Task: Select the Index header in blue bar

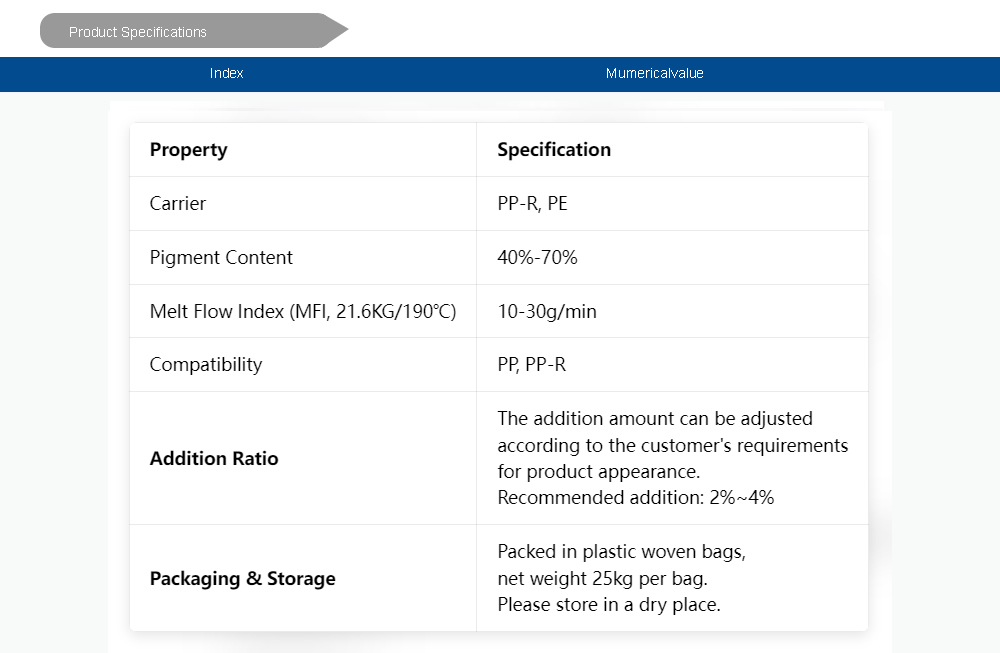Action: [227, 73]
